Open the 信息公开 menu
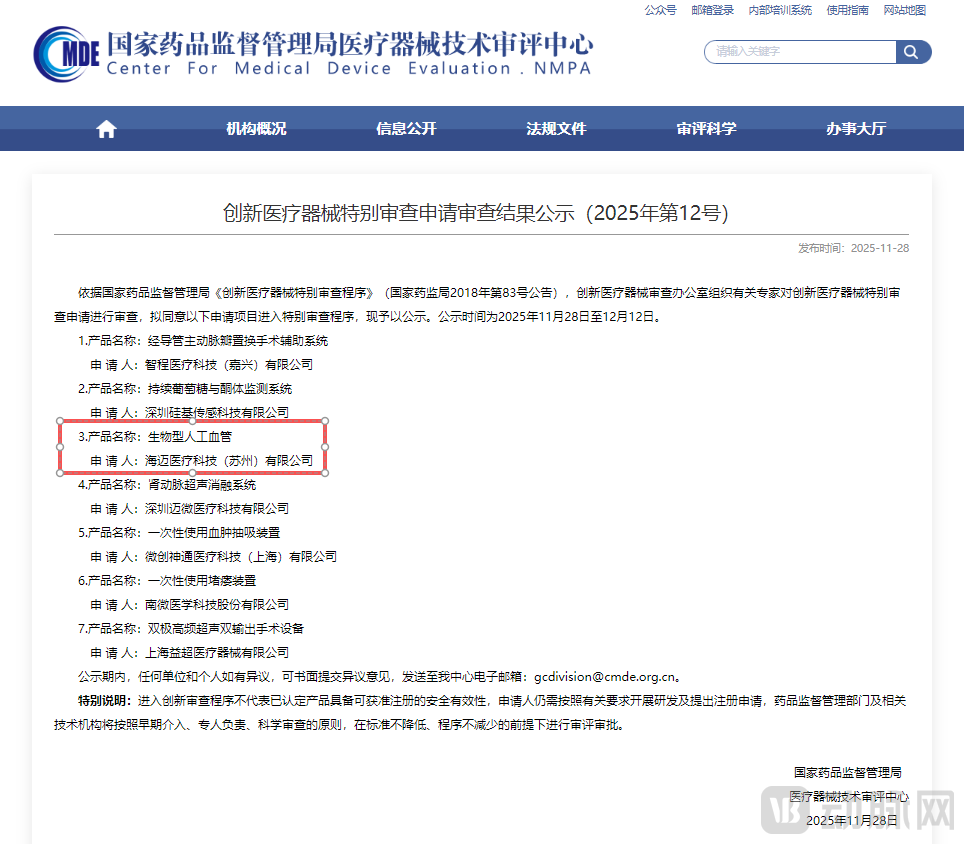Image resolution: width=964 pixels, height=844 pixels. 406,128
